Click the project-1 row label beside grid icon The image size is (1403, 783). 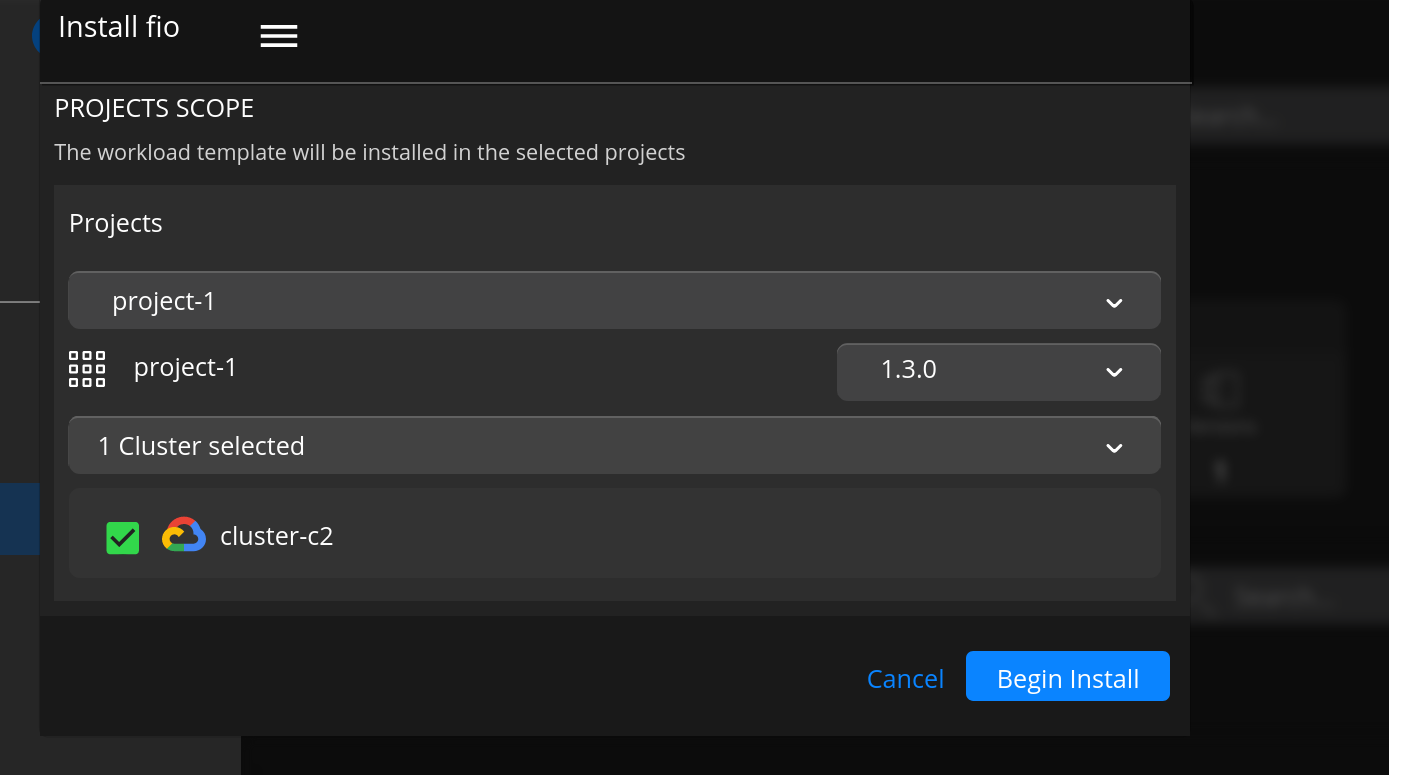[x=185, y=368]
